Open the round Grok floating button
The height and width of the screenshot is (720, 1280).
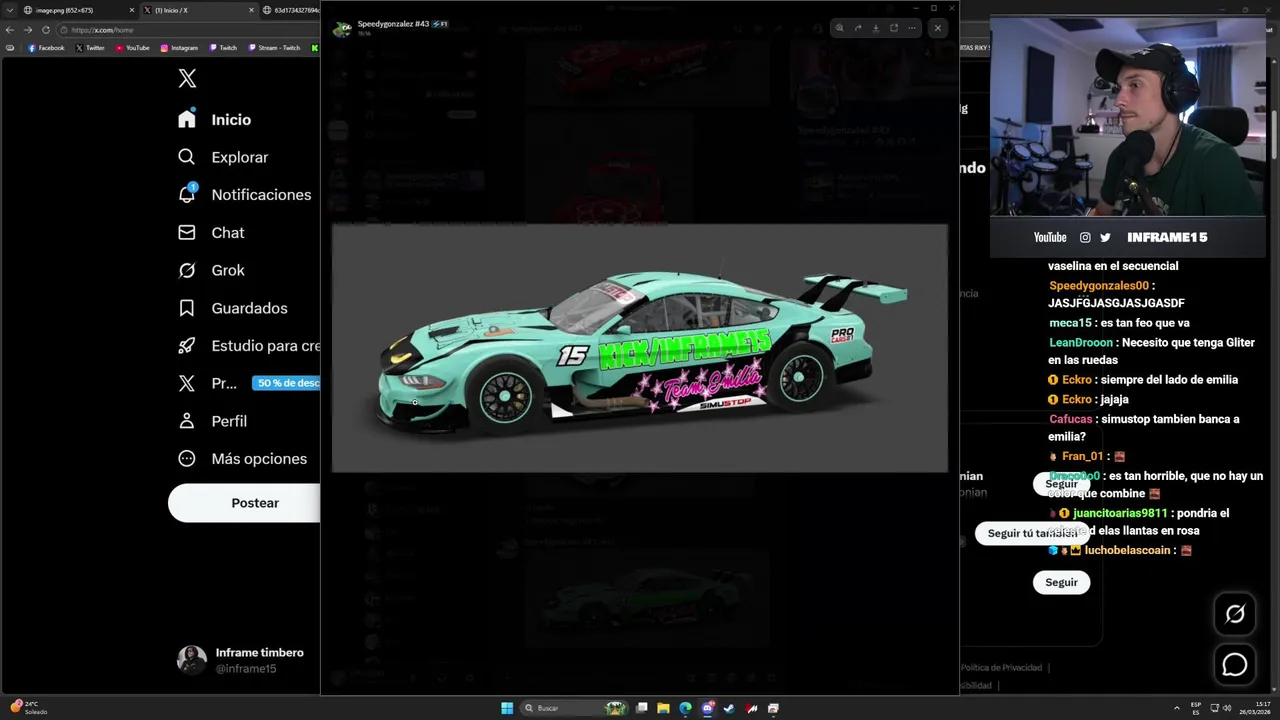1235,614
